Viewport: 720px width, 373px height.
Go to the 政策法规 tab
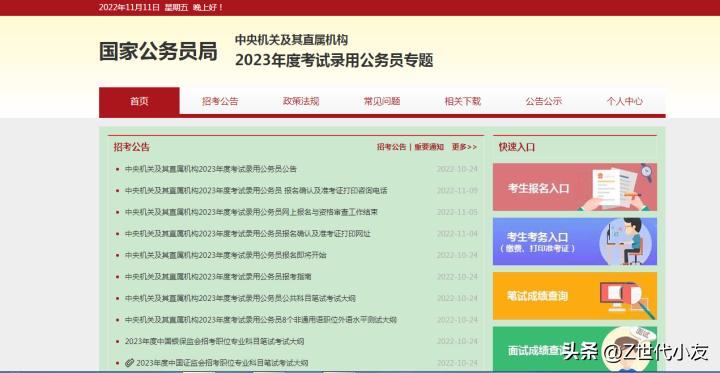(301, 101)
